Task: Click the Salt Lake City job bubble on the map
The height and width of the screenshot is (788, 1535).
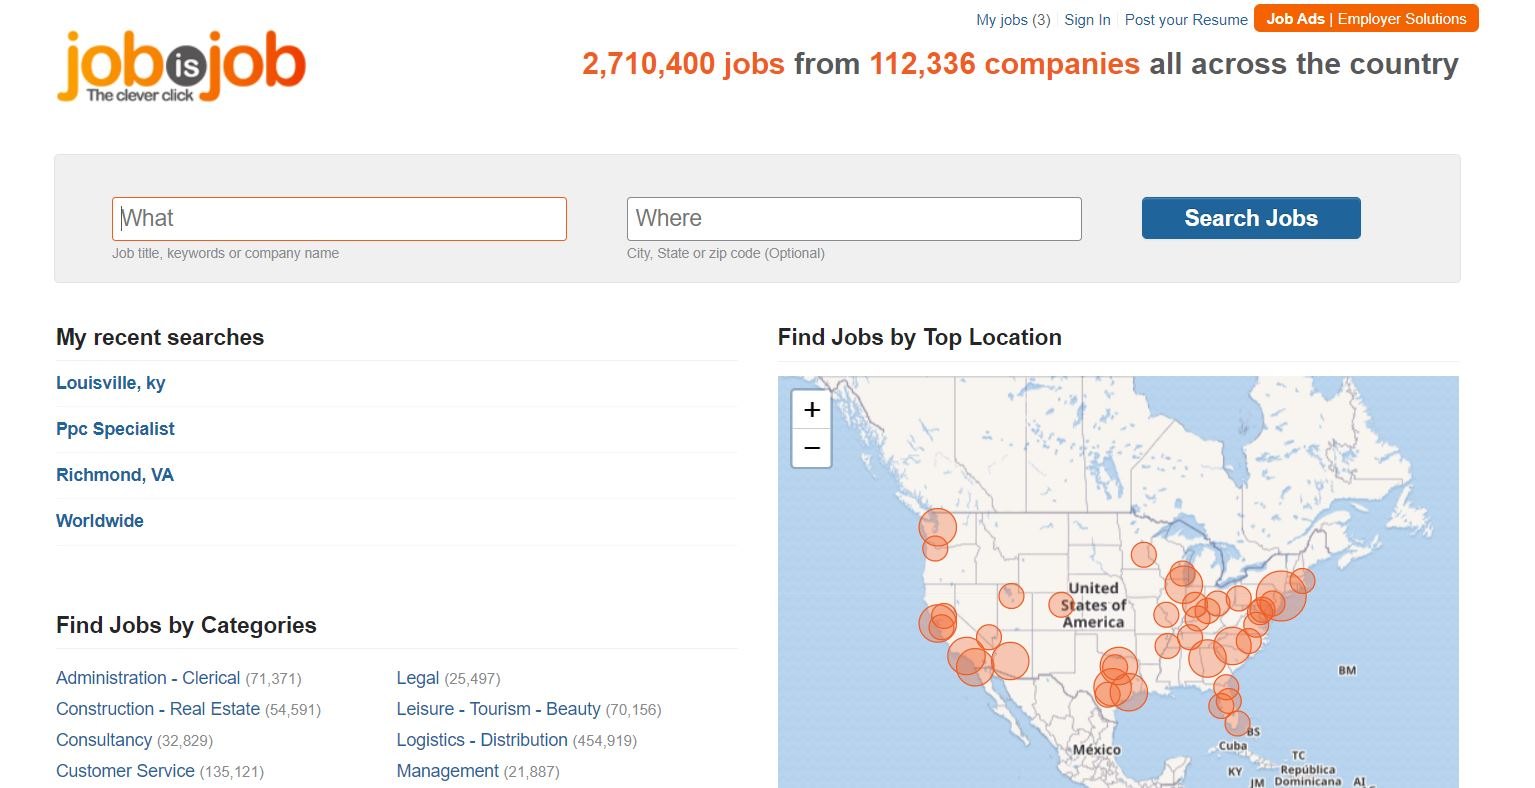Action: tap(1011, 596)
